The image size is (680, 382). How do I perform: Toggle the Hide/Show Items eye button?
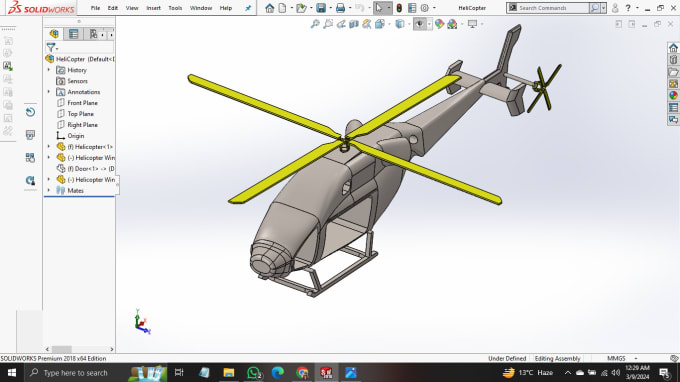tap(419, 24)
